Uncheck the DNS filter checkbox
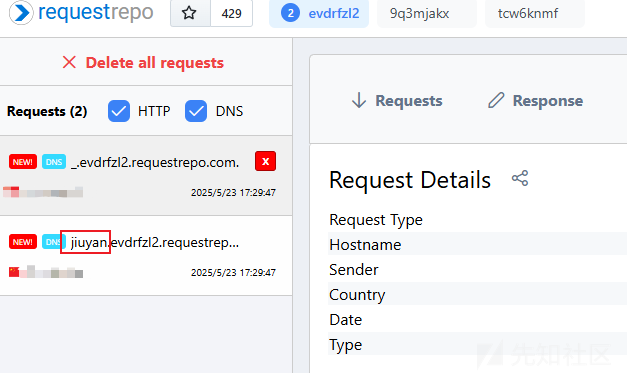Screen dimensions: 627x373 (196, 111)
